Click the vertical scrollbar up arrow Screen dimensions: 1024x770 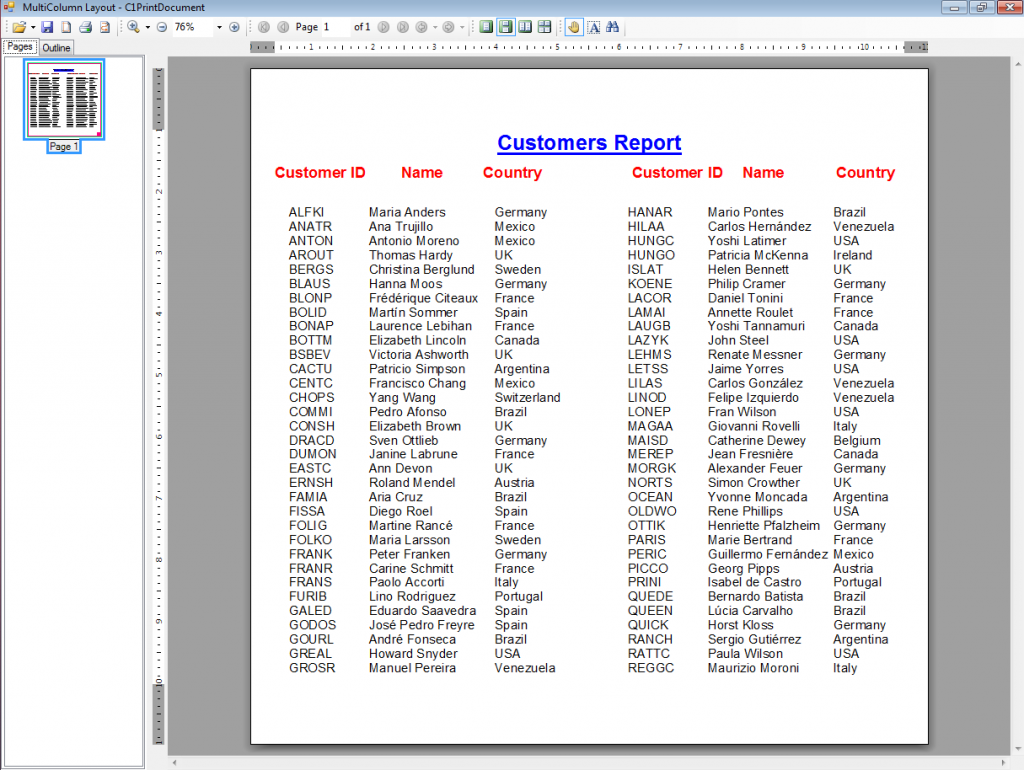(1018, 64)
